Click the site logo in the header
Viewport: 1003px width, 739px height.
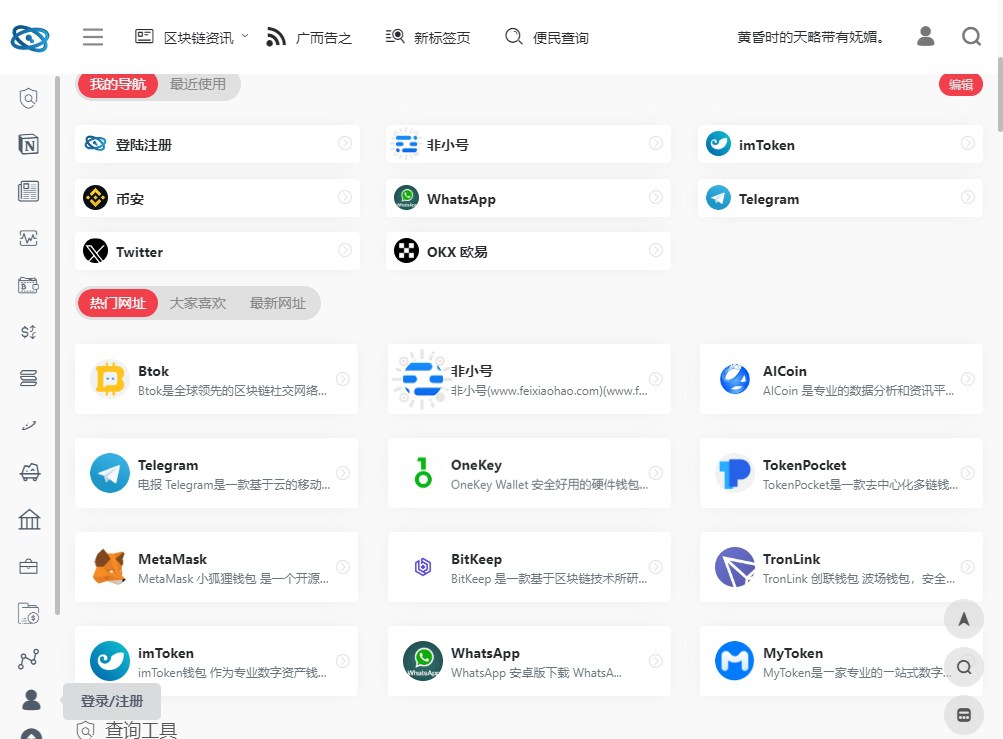click(30, 38)
